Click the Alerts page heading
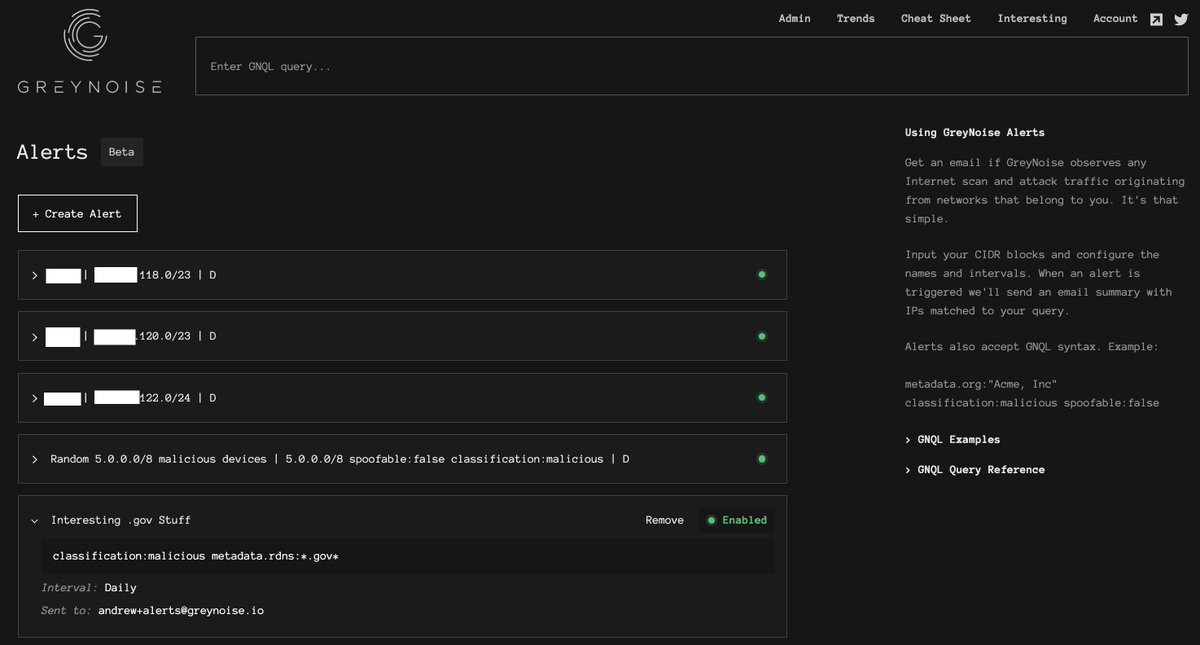Screen dimensions: 1200x645 pos(53,152)
